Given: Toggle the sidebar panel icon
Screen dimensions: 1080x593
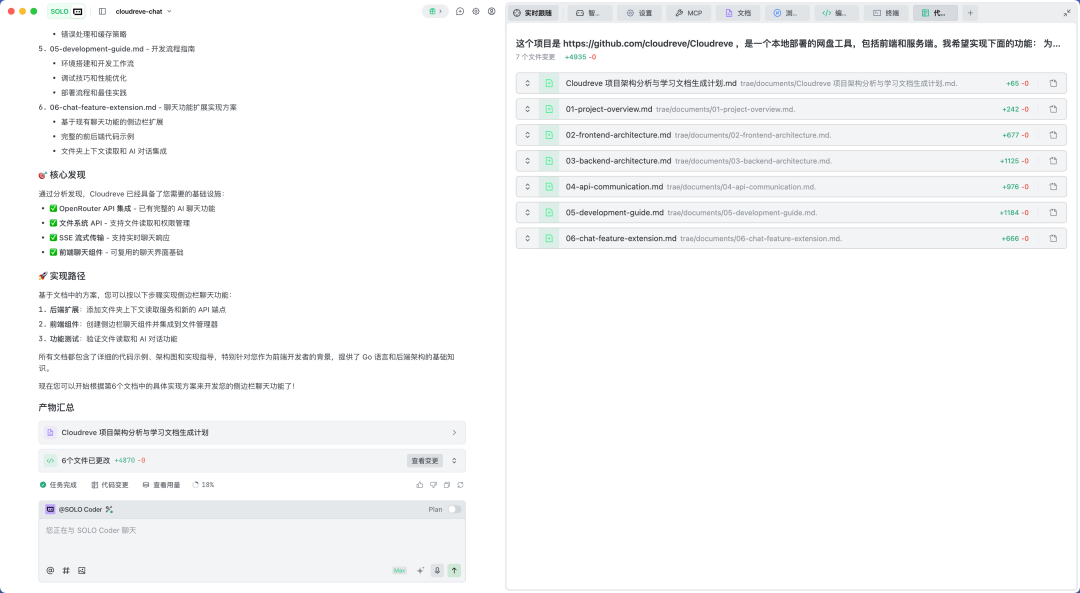Looking at the screenshot, I should [x=103, y=12].
